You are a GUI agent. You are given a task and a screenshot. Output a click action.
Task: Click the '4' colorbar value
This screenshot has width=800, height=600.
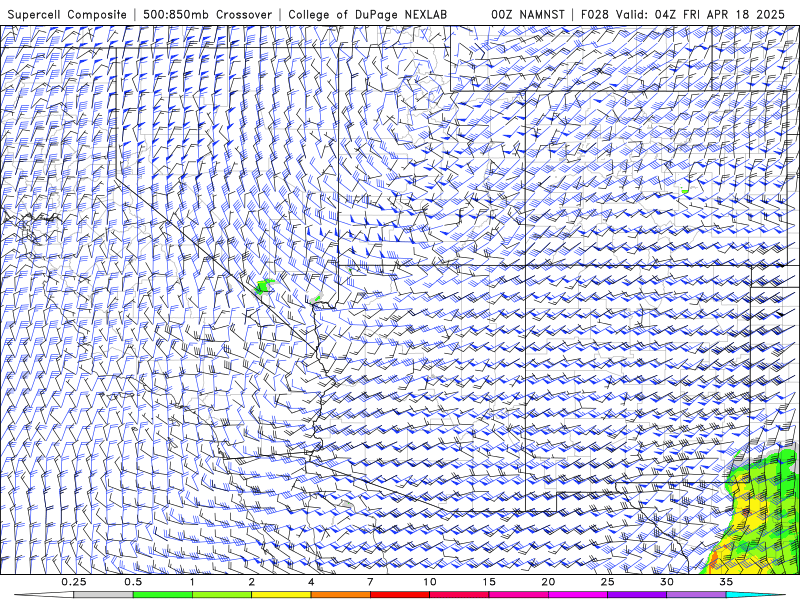pyautogui.click(x=311, y=582)
